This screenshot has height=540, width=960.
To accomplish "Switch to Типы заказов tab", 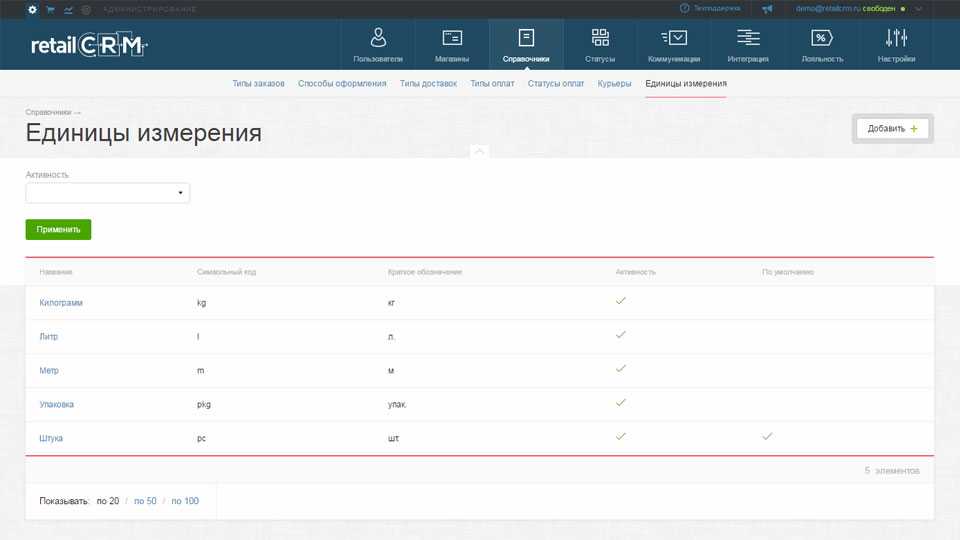I will 258,83.
